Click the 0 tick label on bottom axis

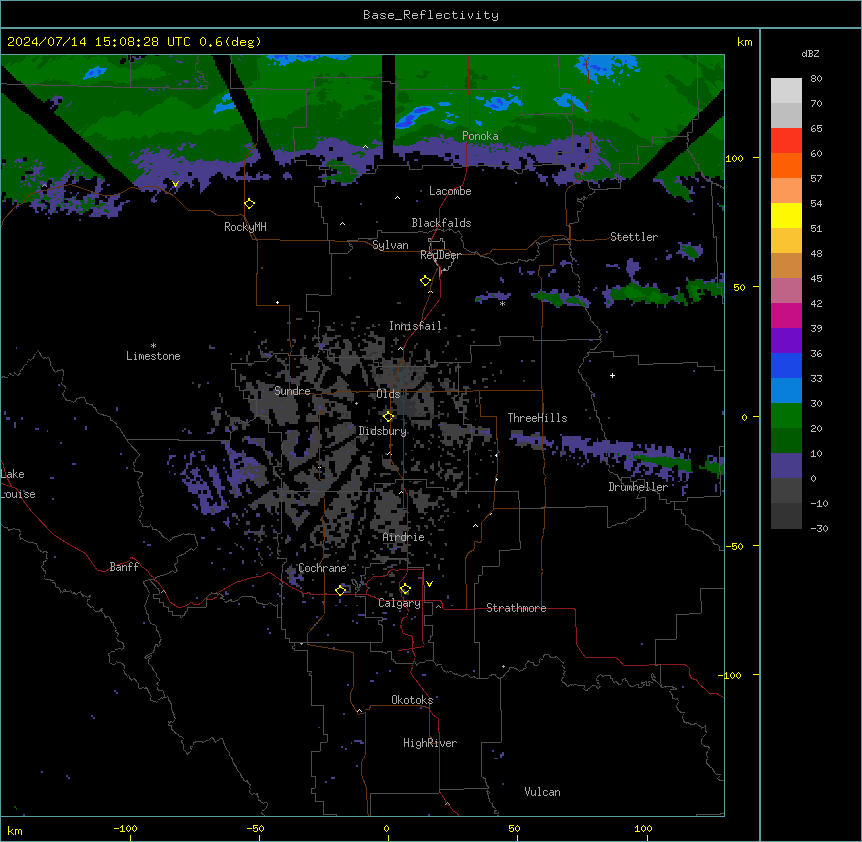(x=386, y=828)
